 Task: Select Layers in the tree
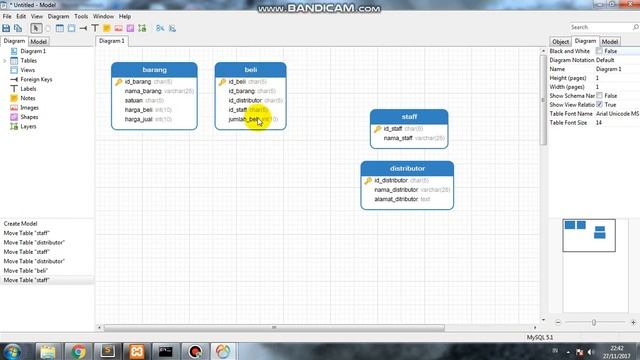(28, 127)
